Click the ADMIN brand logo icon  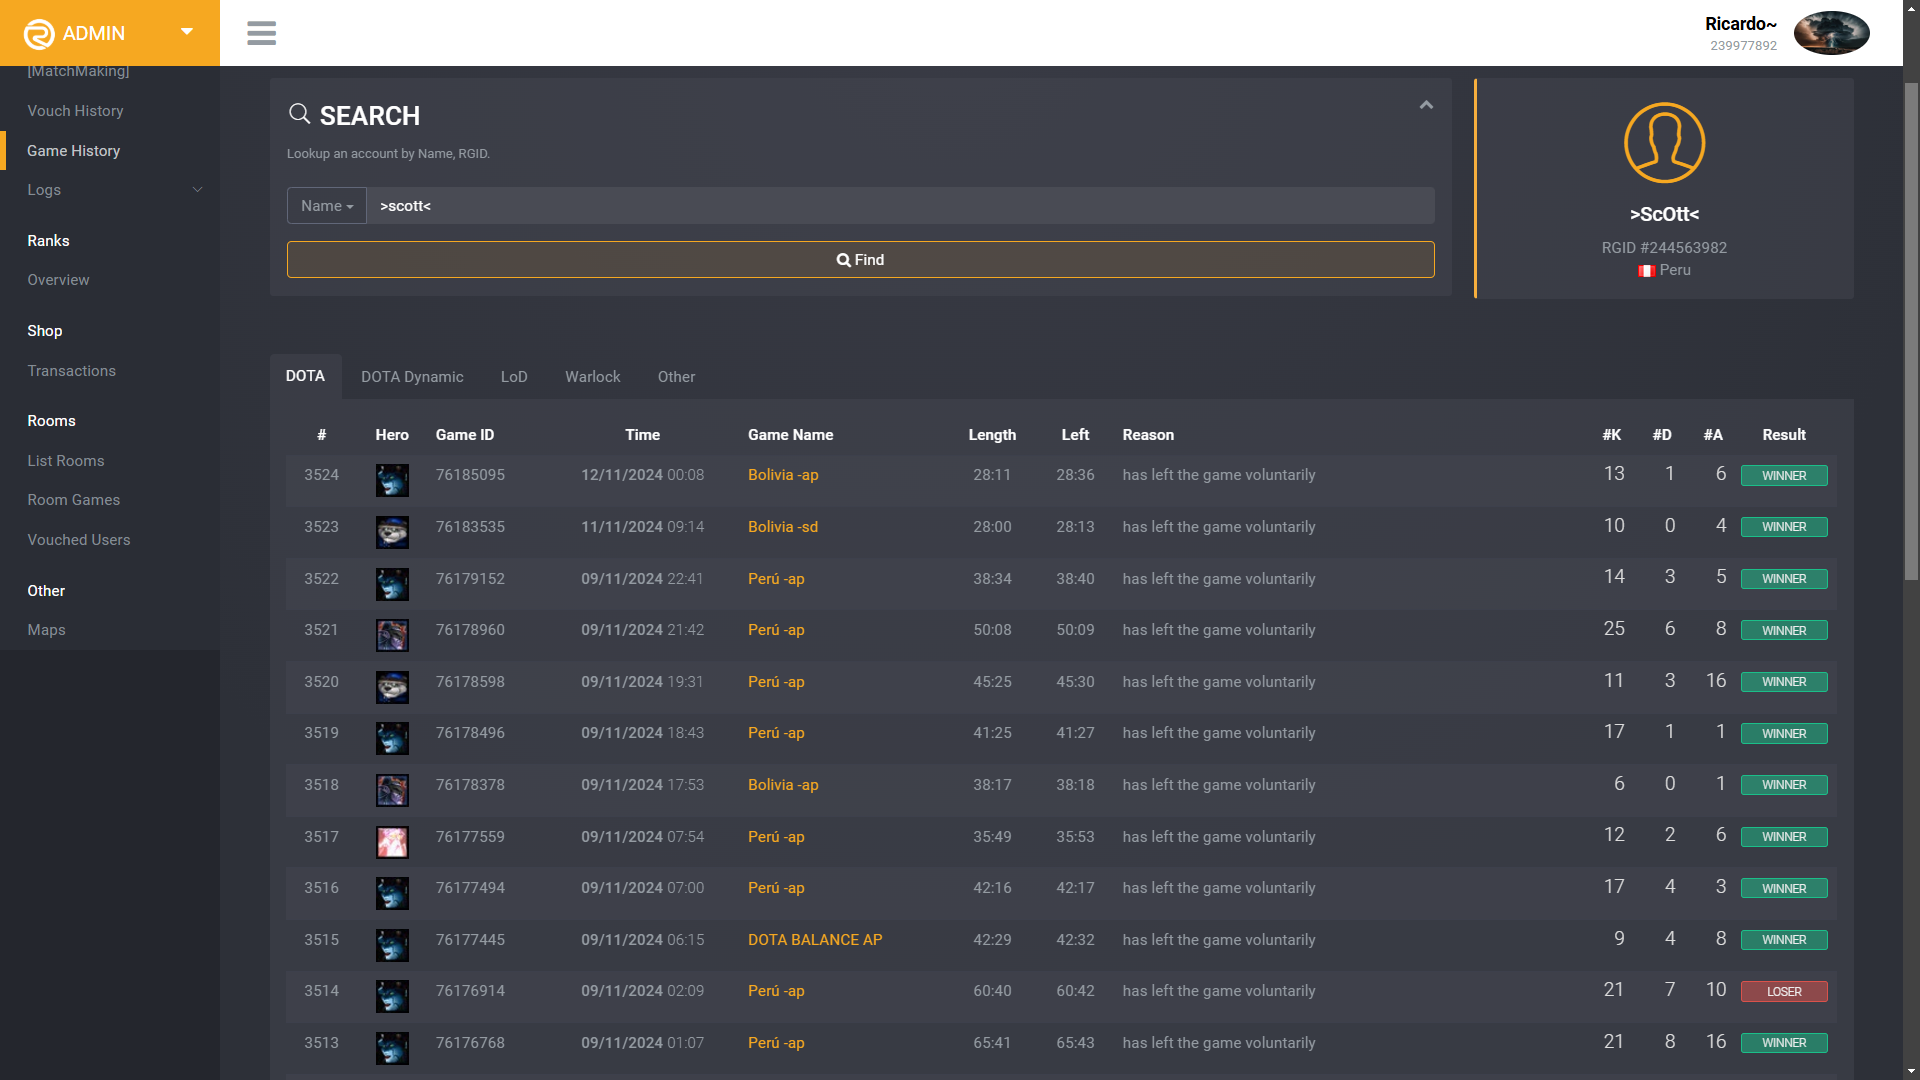point(39,34)
